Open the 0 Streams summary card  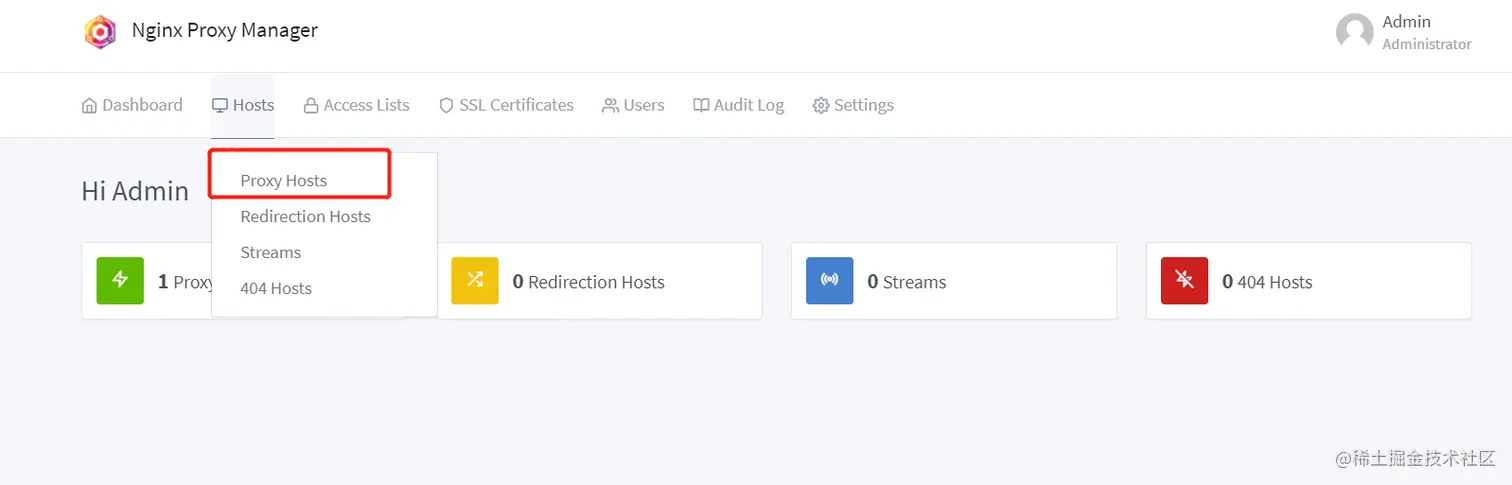tap(953, 281)
